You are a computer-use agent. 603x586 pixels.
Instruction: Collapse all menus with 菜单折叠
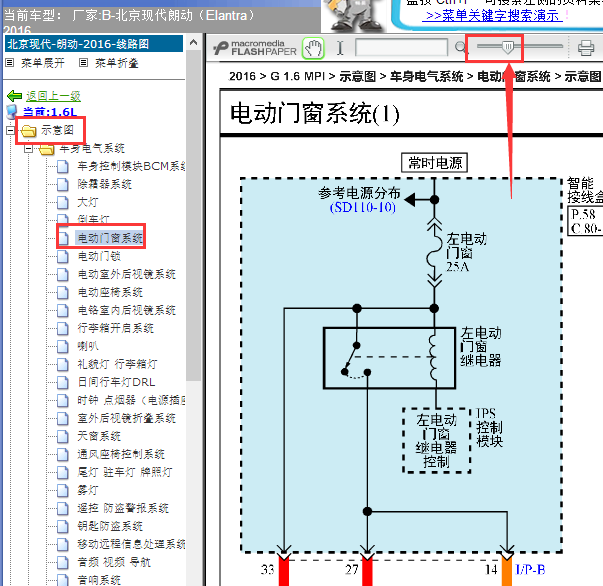[x=117, y=63]
